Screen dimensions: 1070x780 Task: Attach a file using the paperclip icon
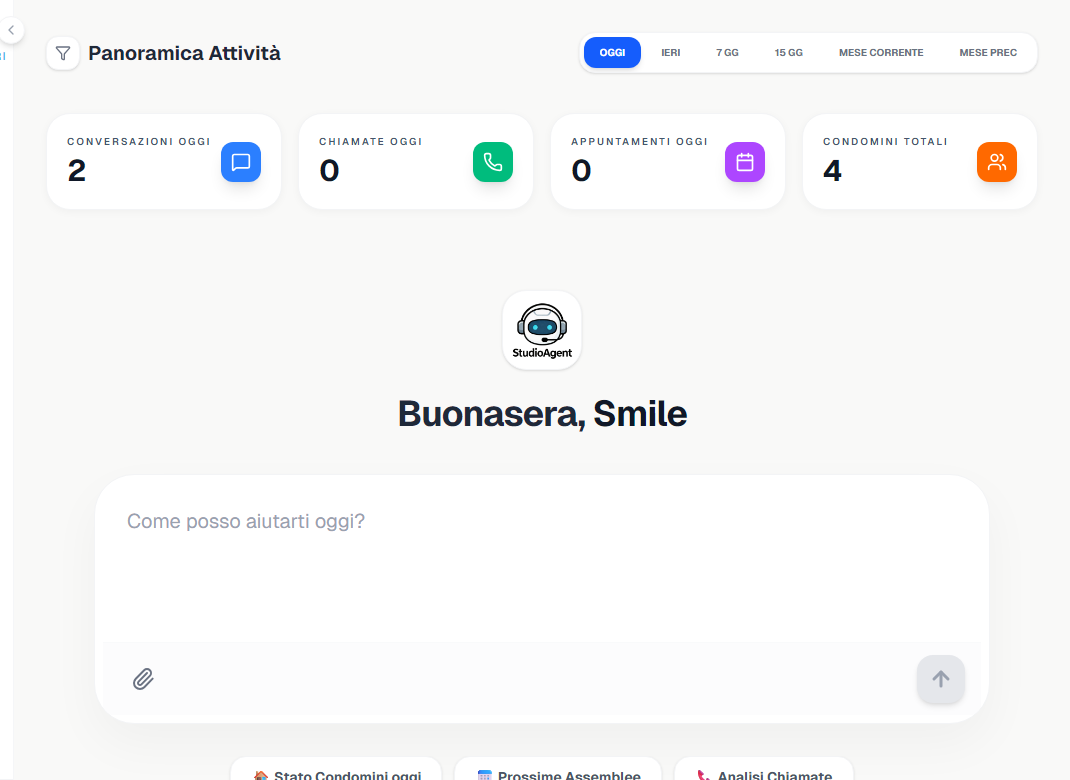pos(142,679)
